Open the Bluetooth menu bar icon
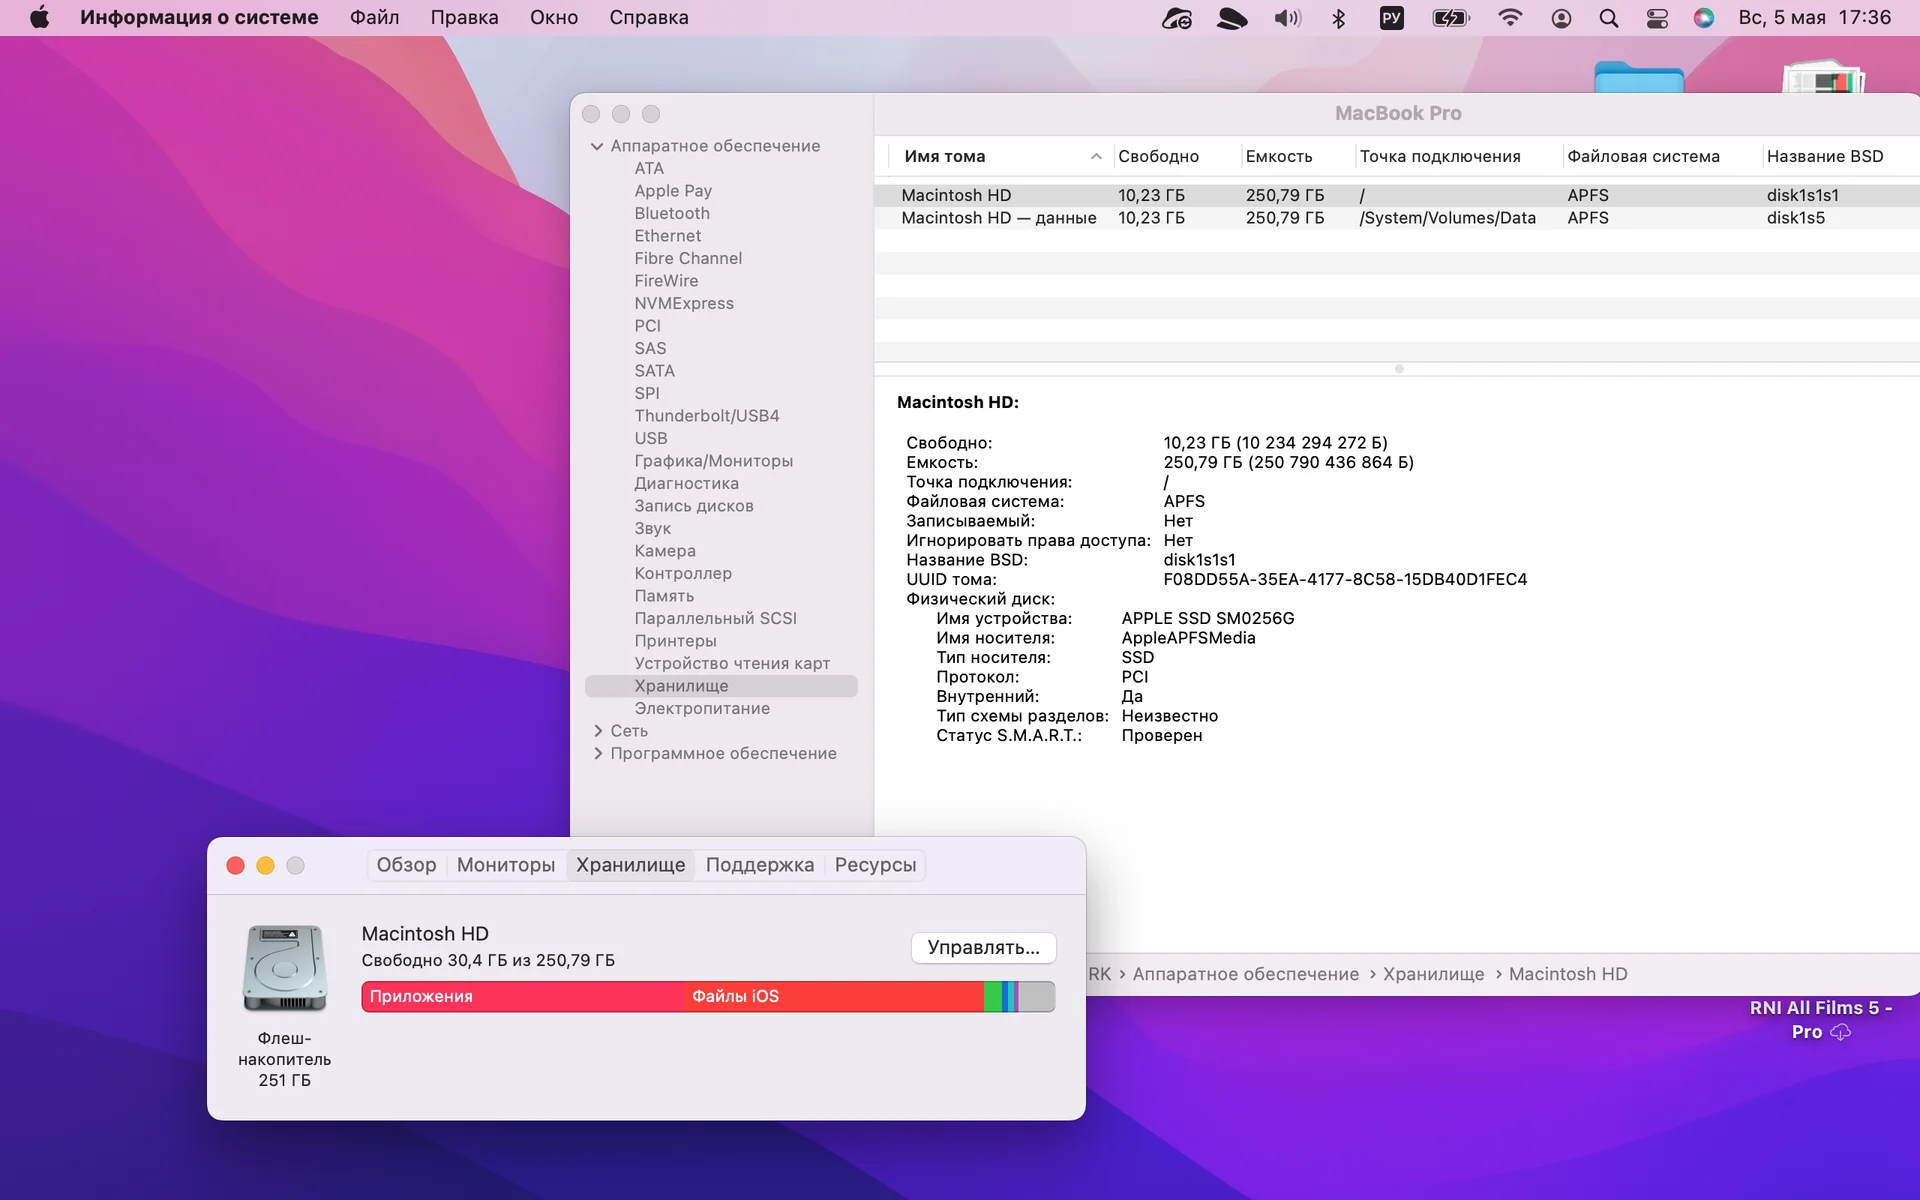The width and height of the screenshot is (1920, 1200). 1339,18
